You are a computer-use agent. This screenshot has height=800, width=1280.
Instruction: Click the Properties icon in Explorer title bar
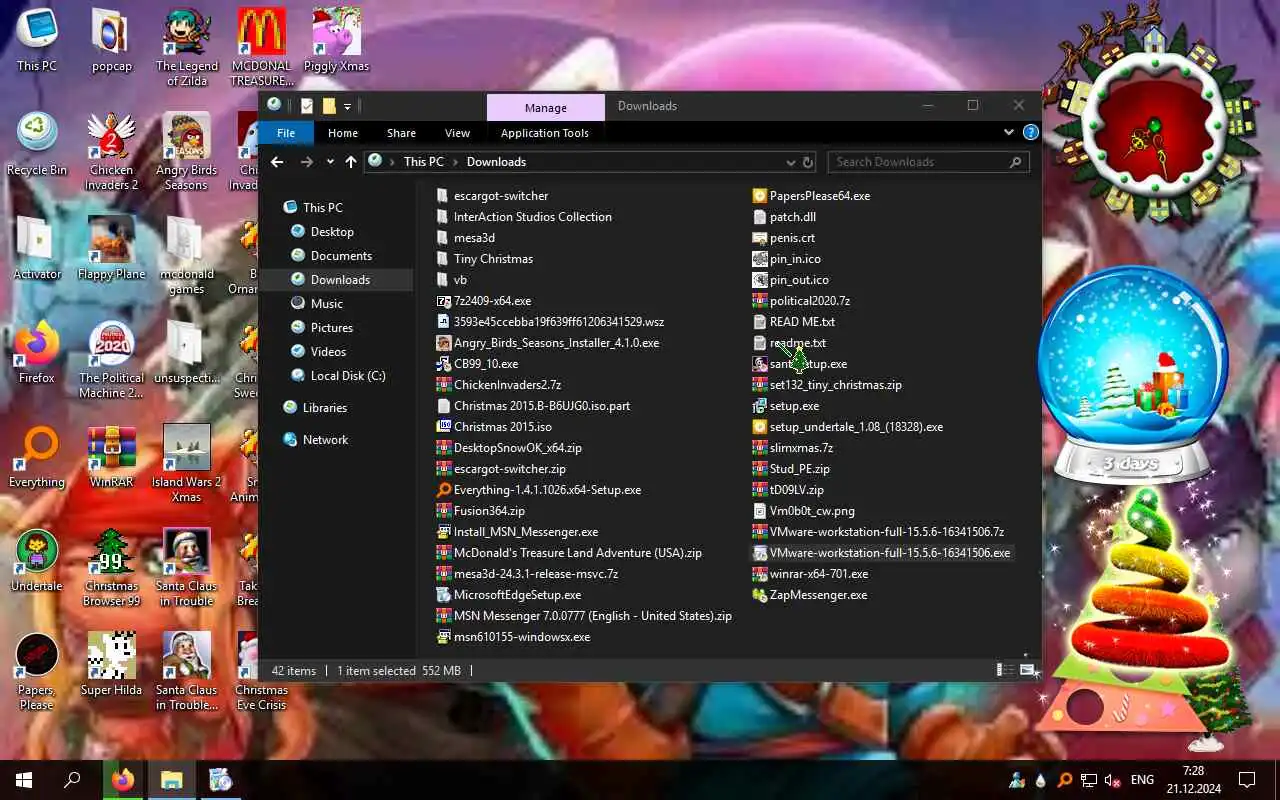[307, 106]
